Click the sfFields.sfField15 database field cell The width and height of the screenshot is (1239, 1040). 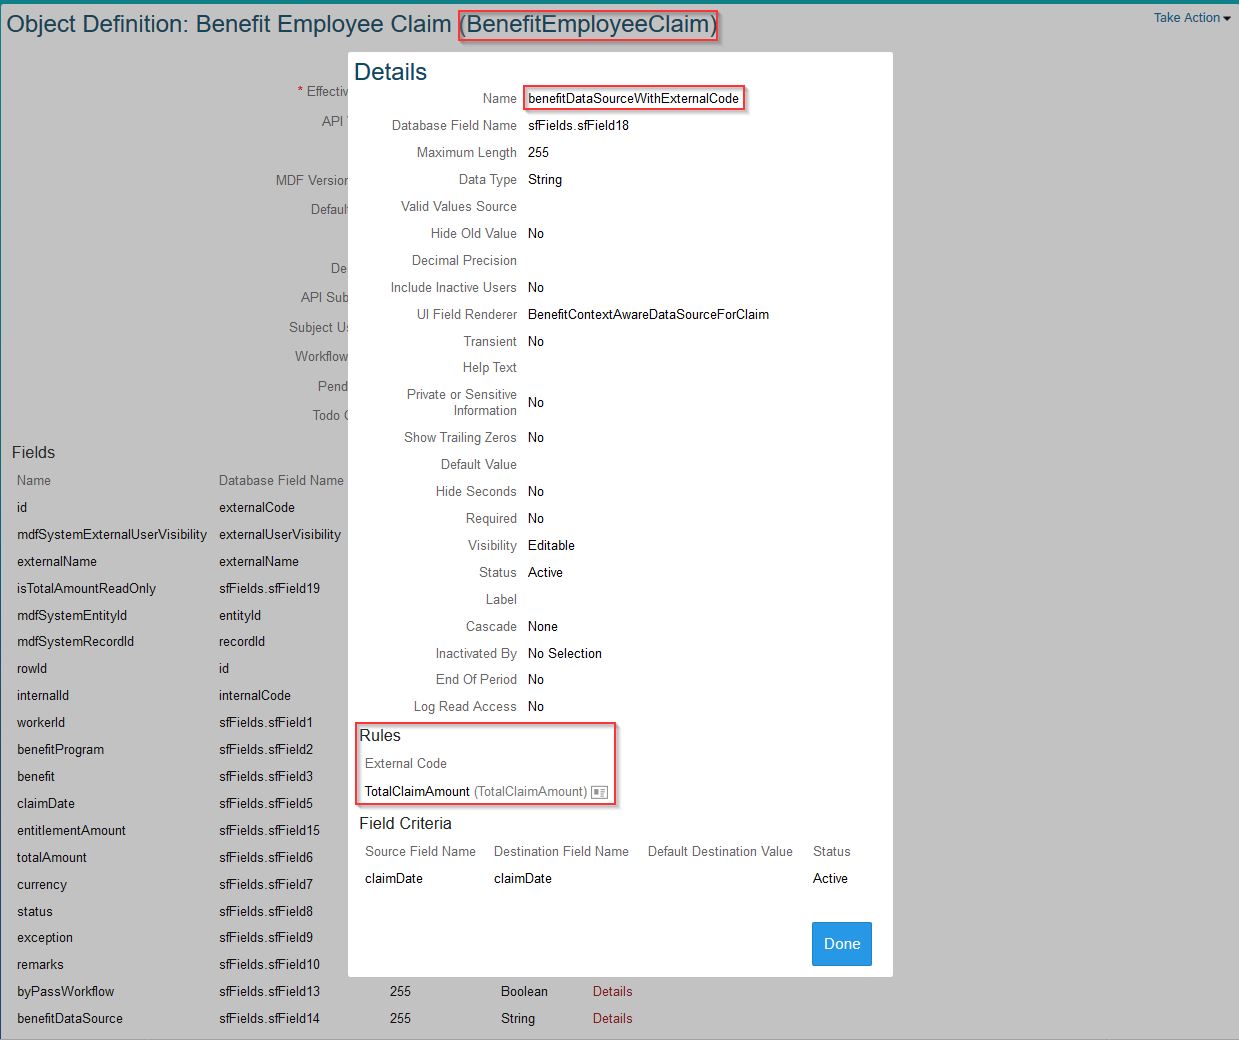point(269,830)
